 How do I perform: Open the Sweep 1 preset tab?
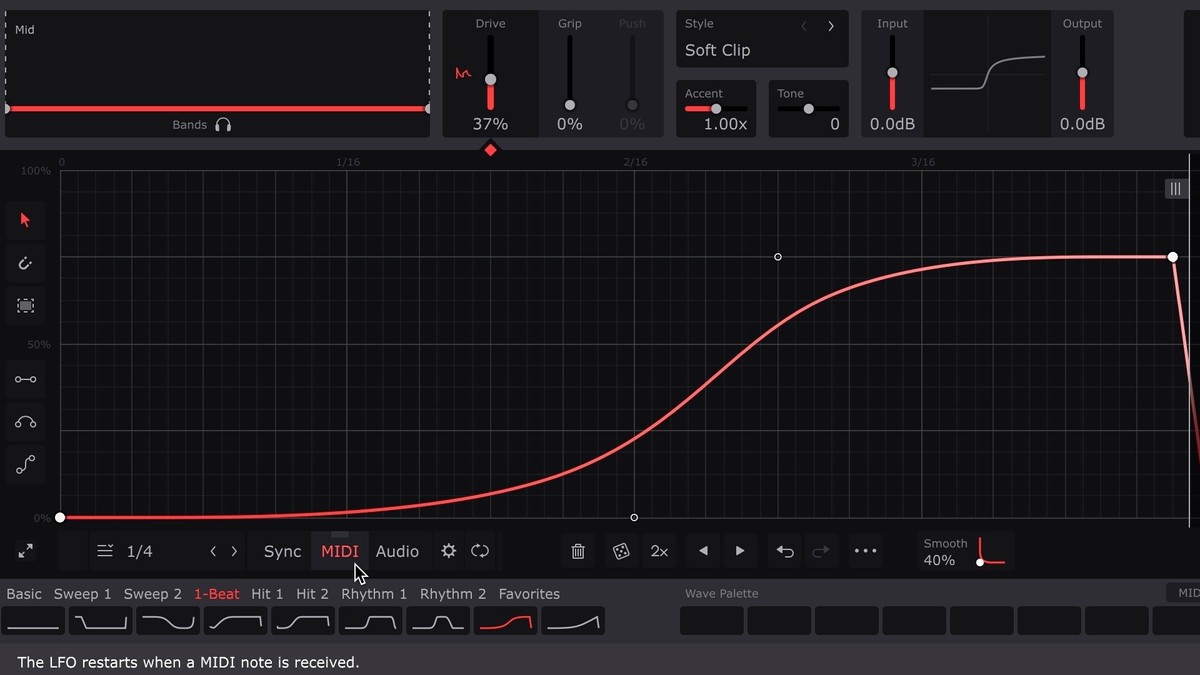[83, 594]
